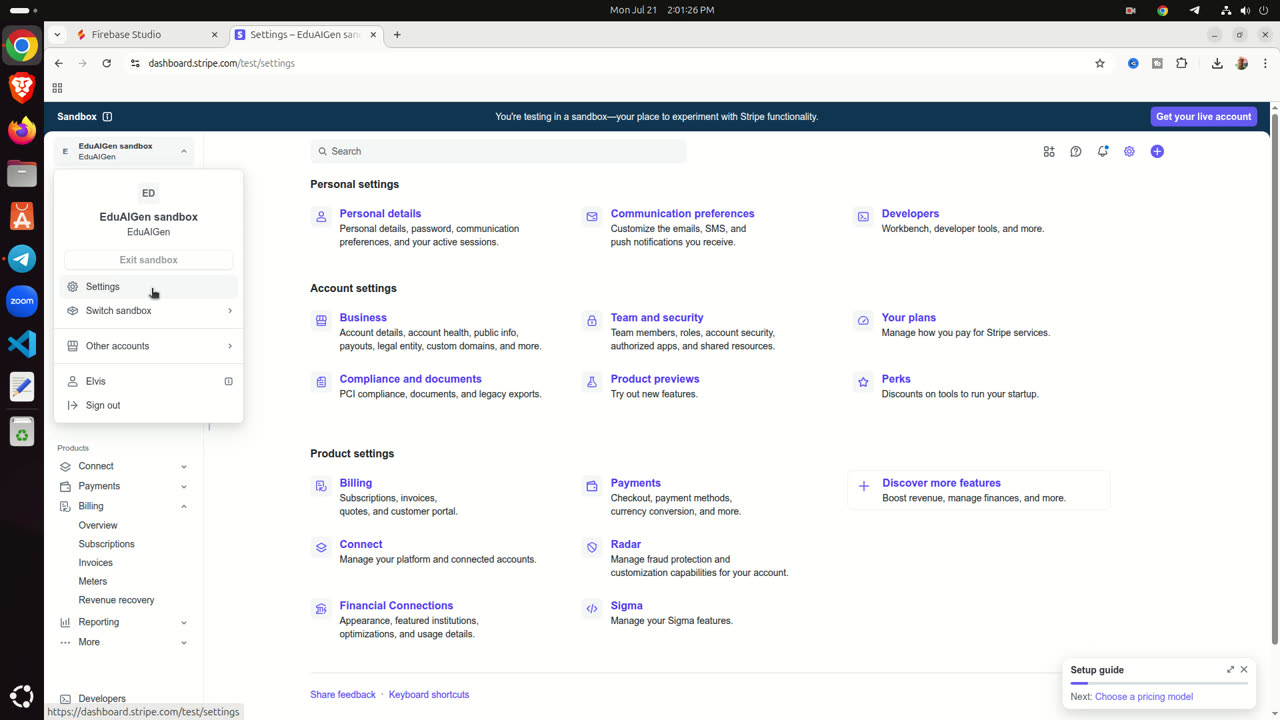Switch to the Firebase Studio tab
Screen dimensions: 1280x720
coord(148,35)
